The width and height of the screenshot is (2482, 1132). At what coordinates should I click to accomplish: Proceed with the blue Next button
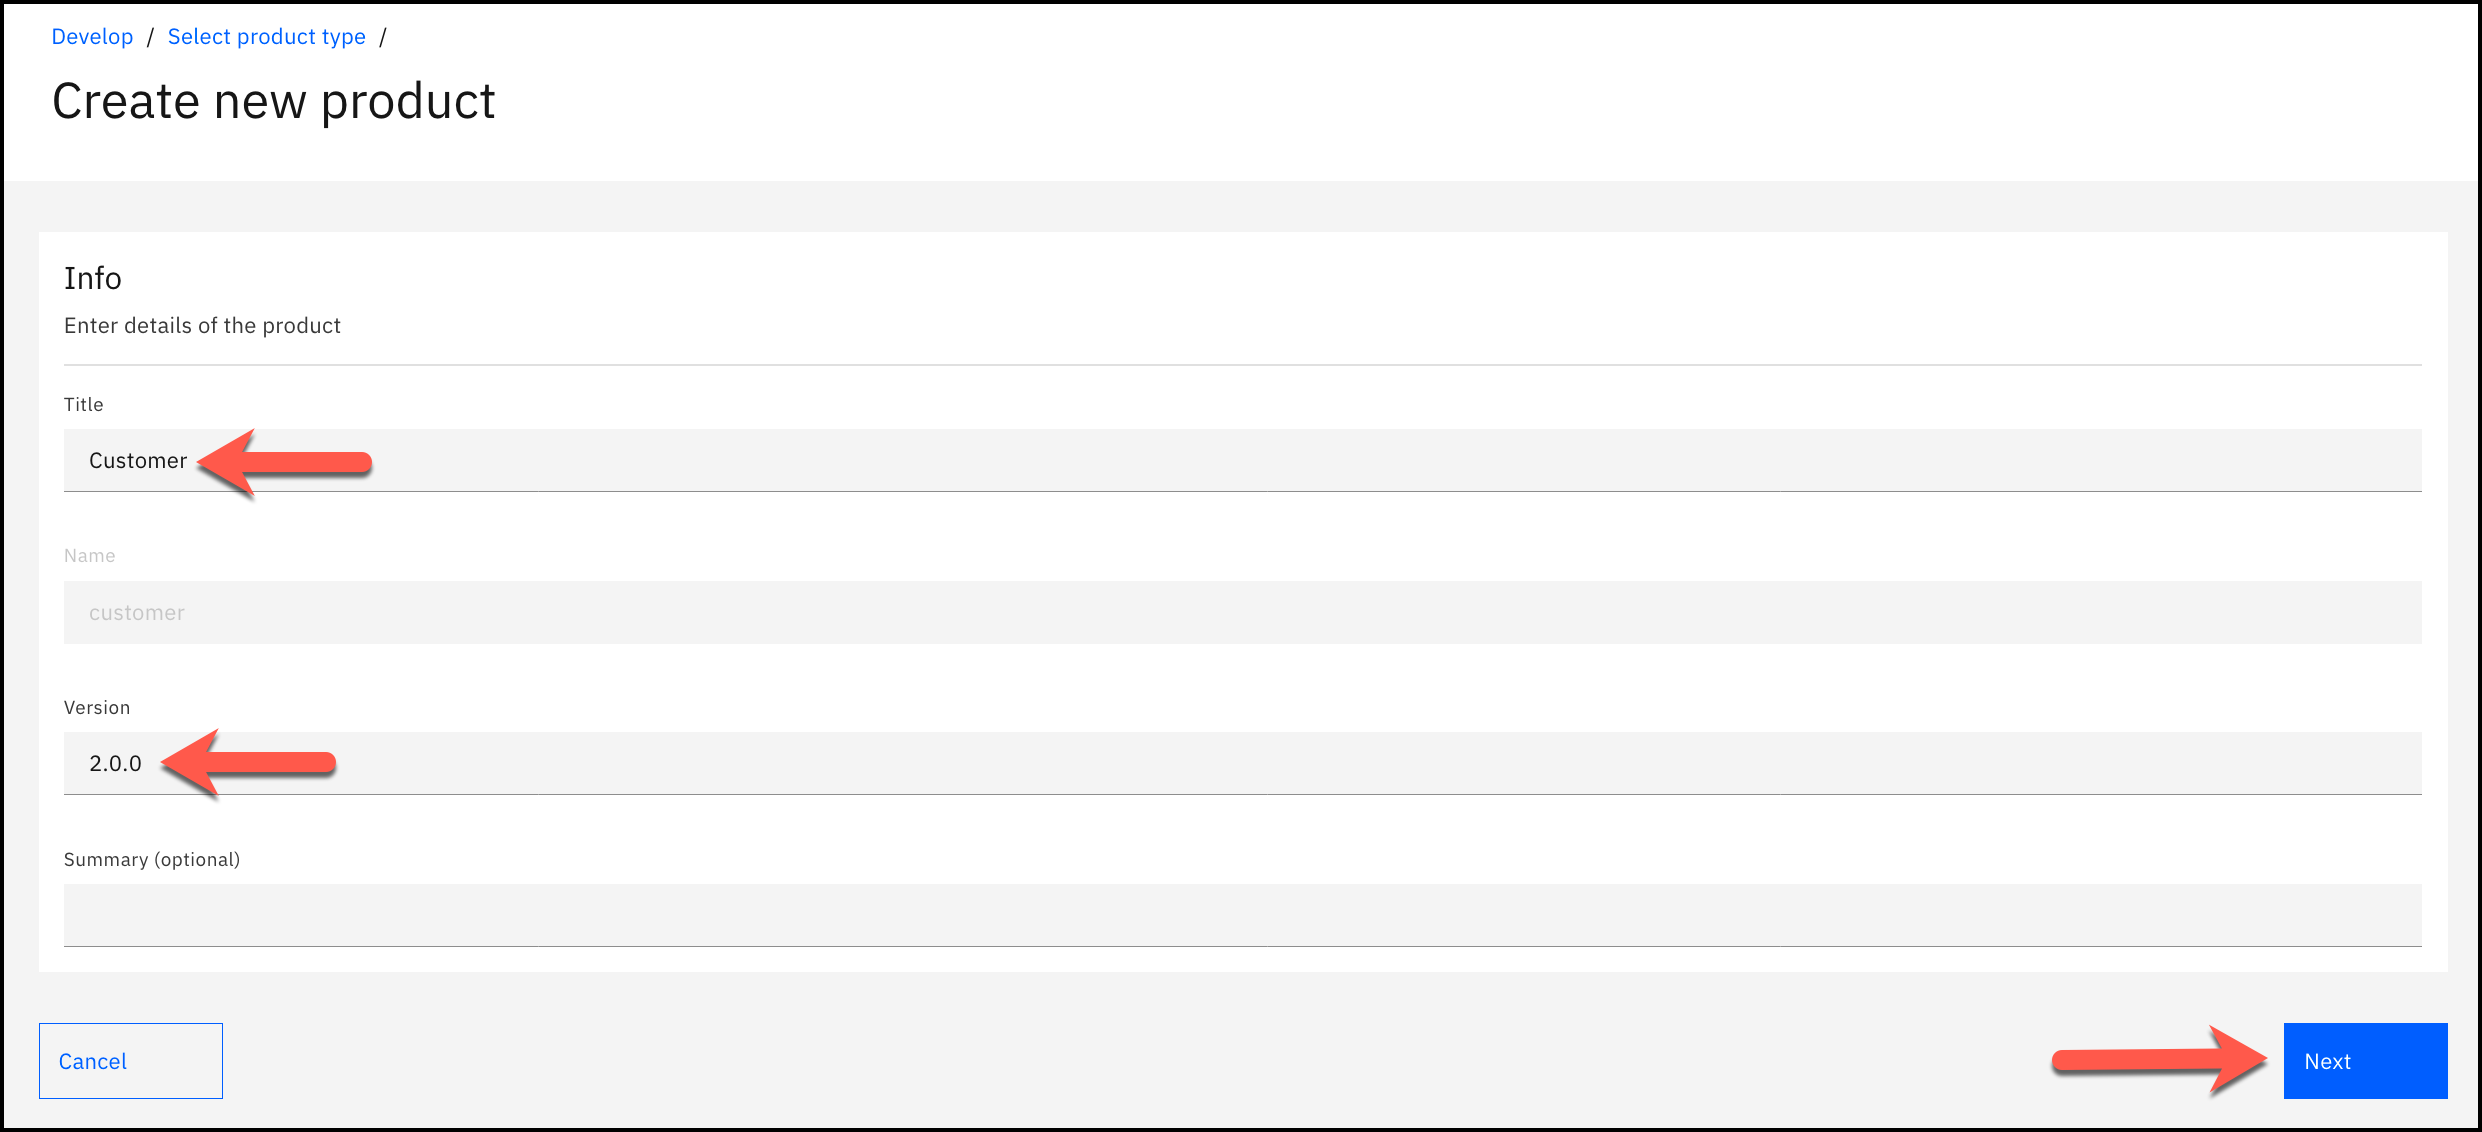click(2364, 1061)
